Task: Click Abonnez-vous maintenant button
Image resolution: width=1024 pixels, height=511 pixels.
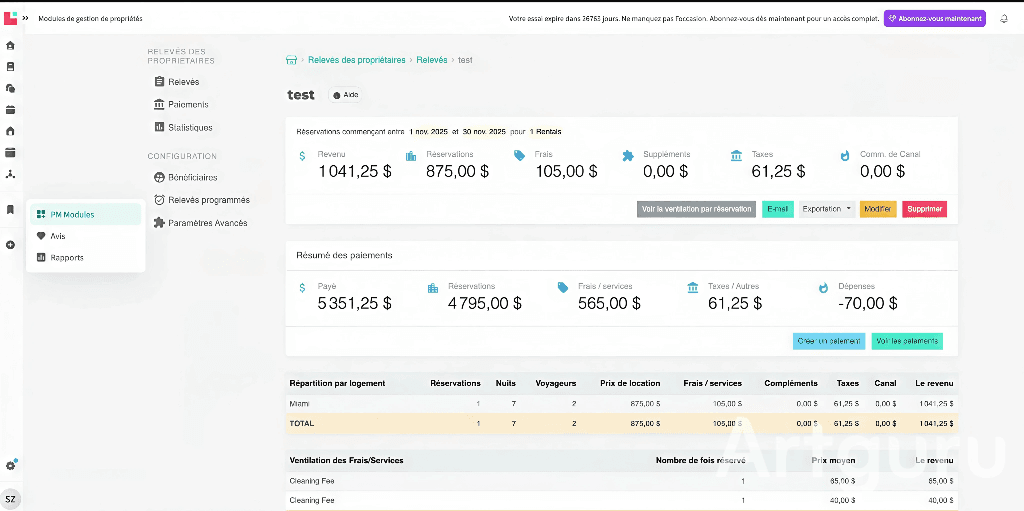Action: coord(935,18)
